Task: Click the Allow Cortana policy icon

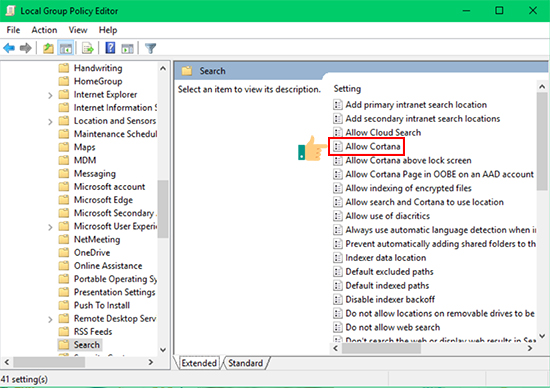Action: tap(337, 146)
